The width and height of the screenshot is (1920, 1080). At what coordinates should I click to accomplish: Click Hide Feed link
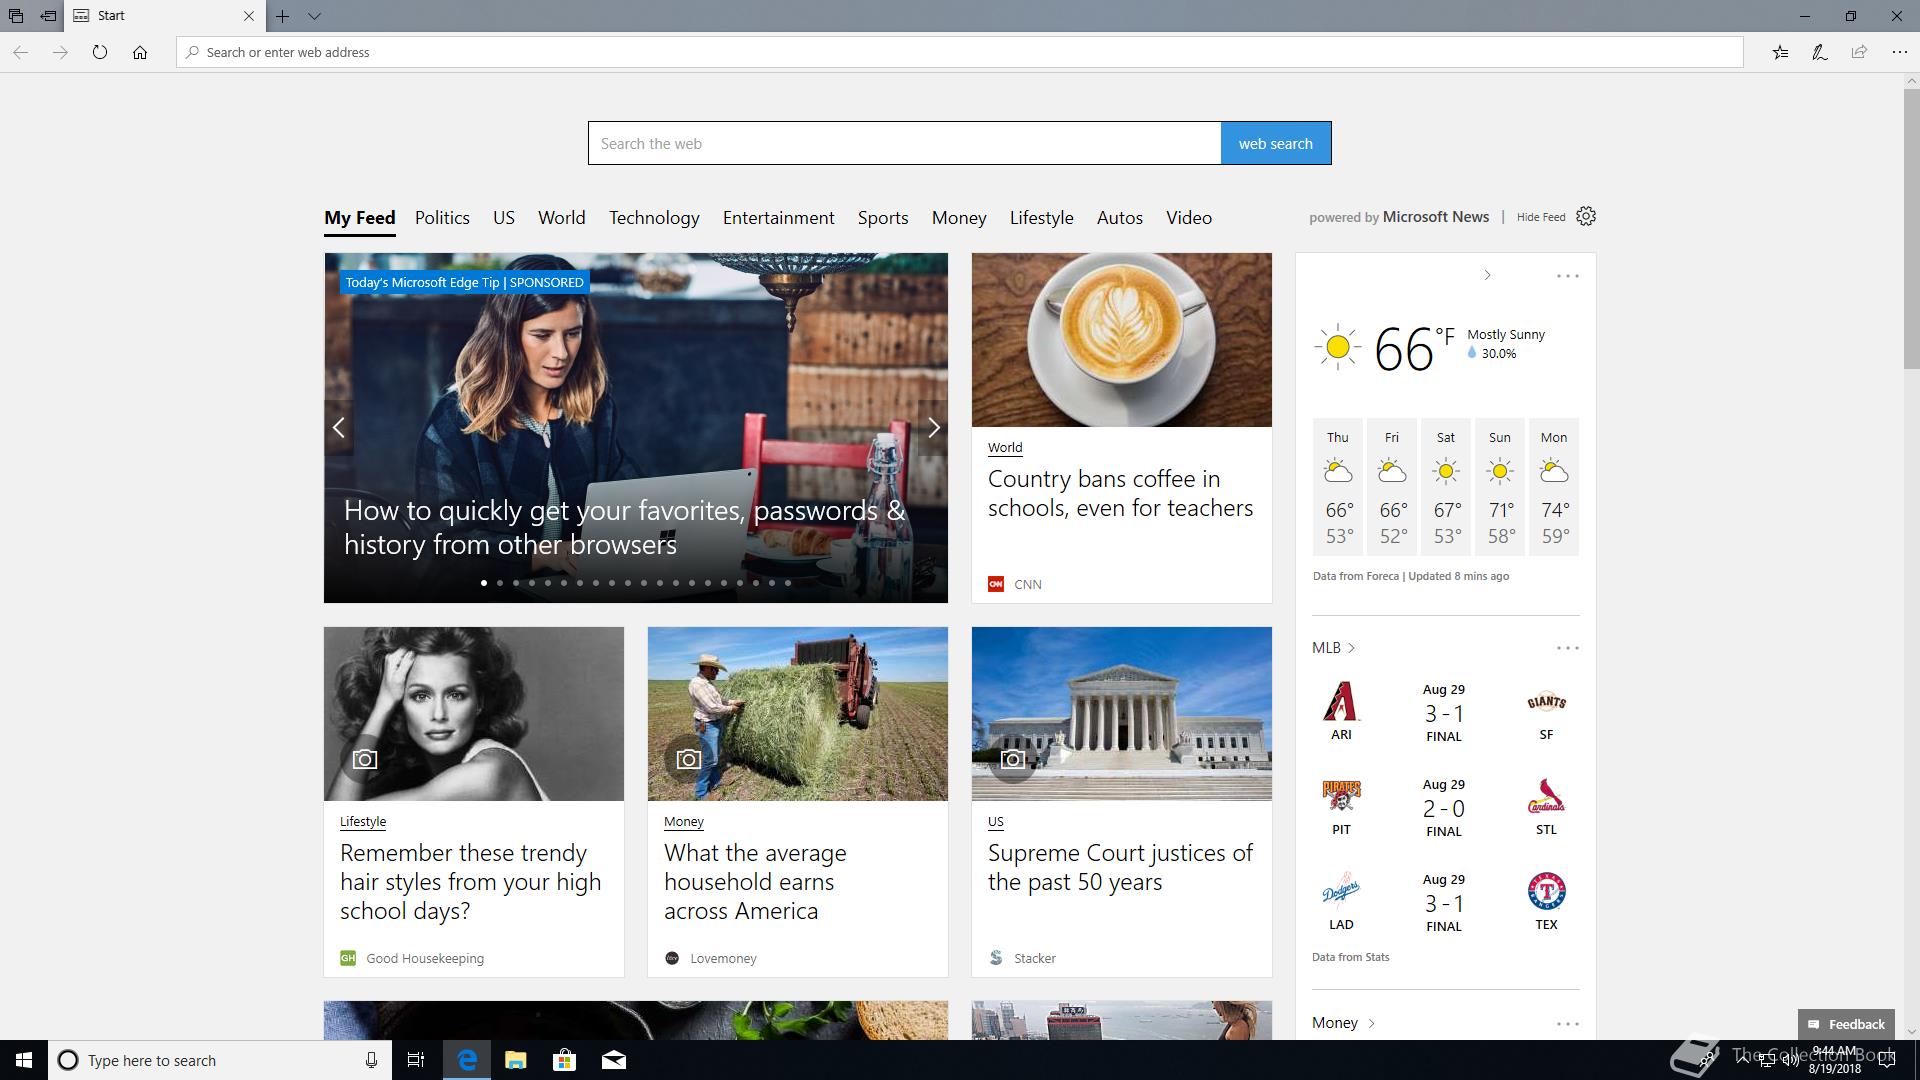coord(1541,217)
